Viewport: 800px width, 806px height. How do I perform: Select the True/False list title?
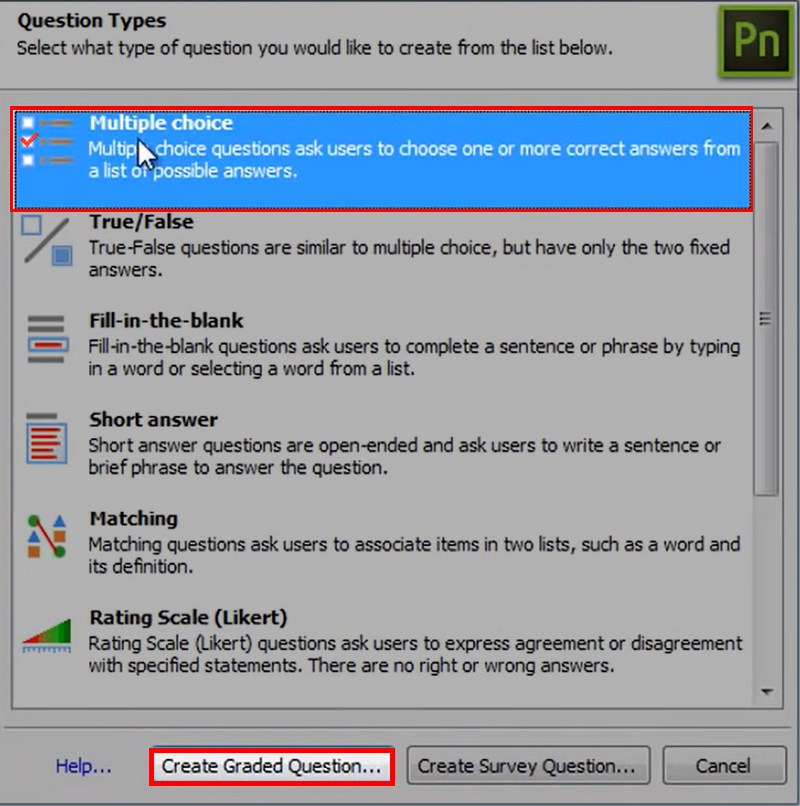[141, 222]
